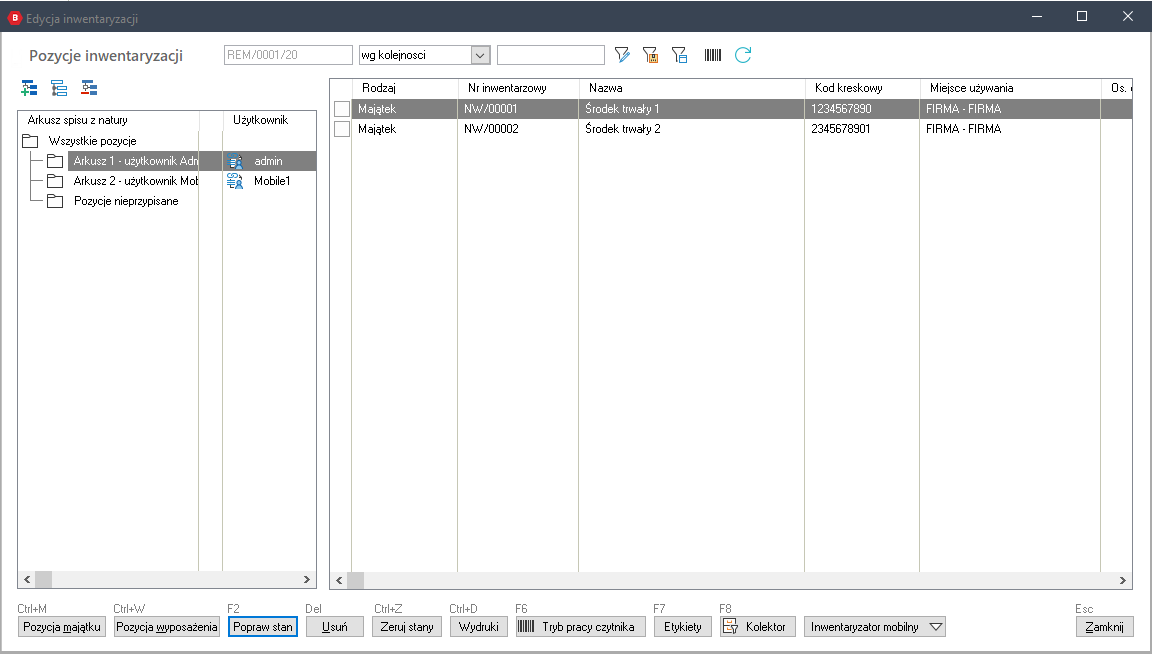Screen dimensions: 1152x654
Task: Click the delete inventory sheet icon
Action: (89, 88)
